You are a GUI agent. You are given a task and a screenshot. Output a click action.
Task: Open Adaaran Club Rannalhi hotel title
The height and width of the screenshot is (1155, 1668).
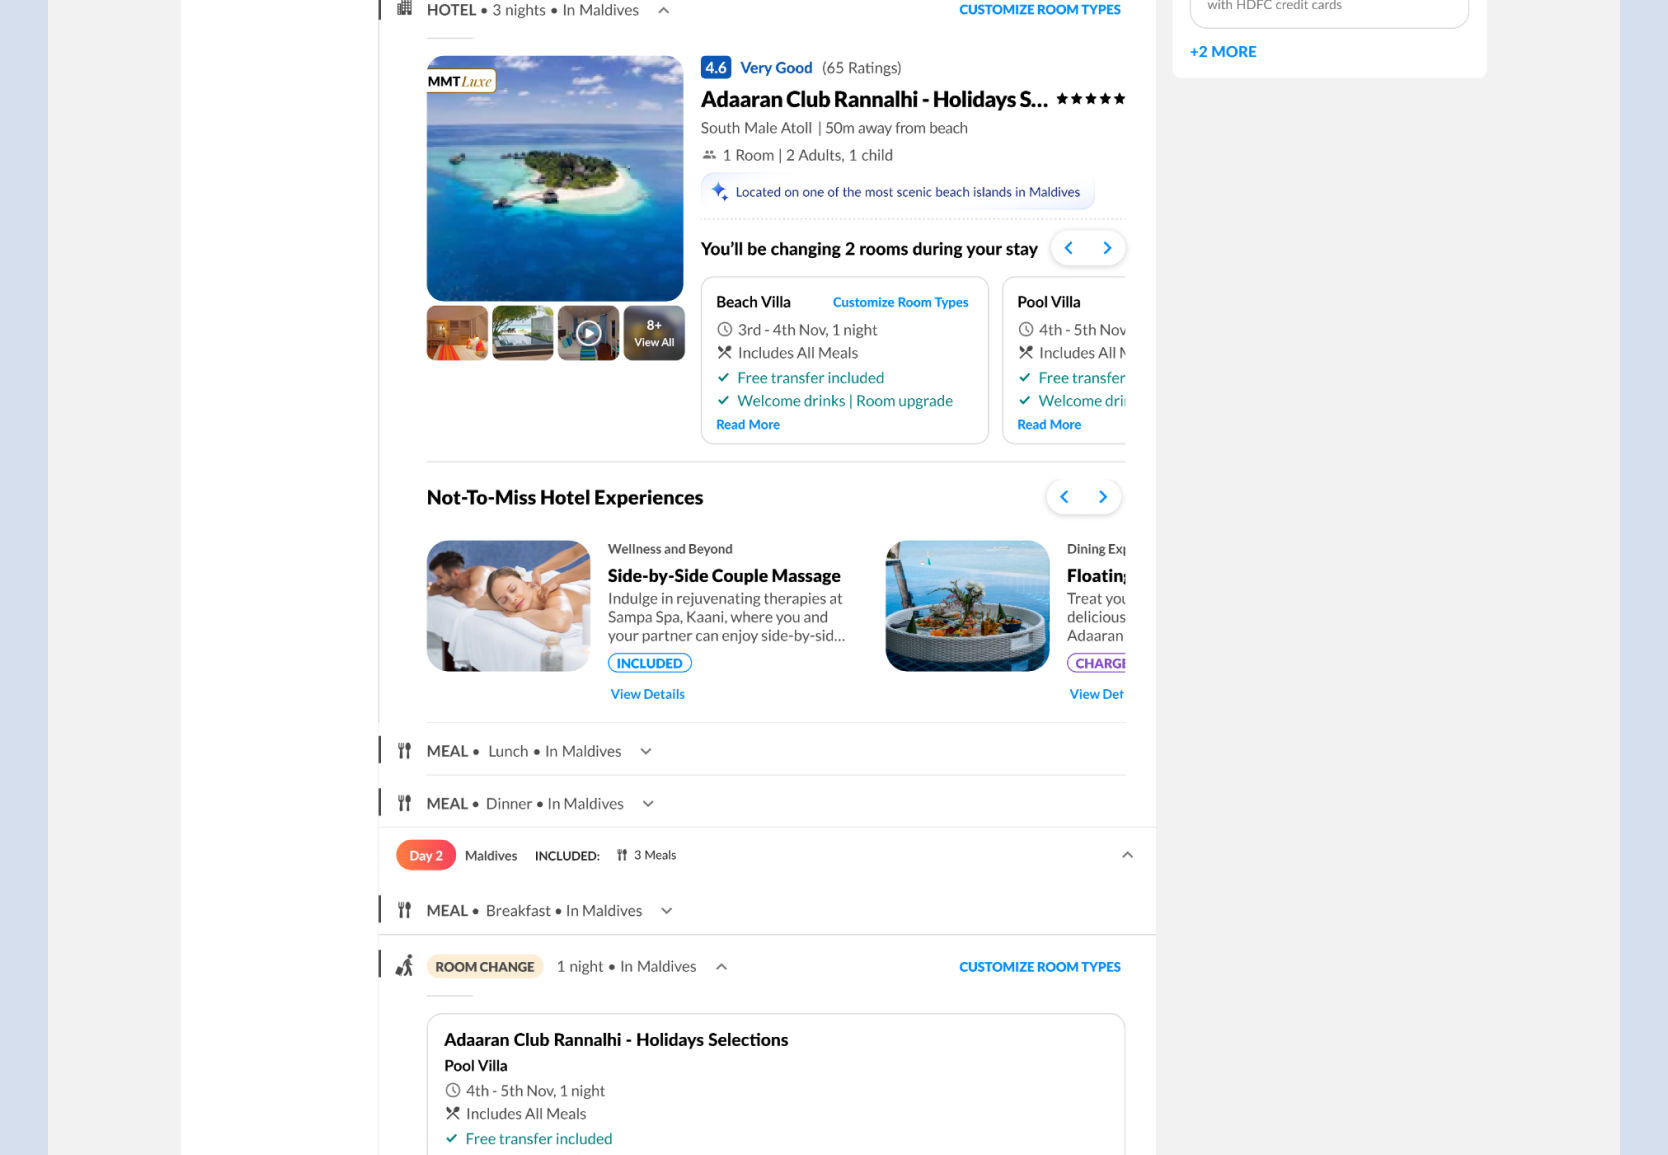coord(874,99)
